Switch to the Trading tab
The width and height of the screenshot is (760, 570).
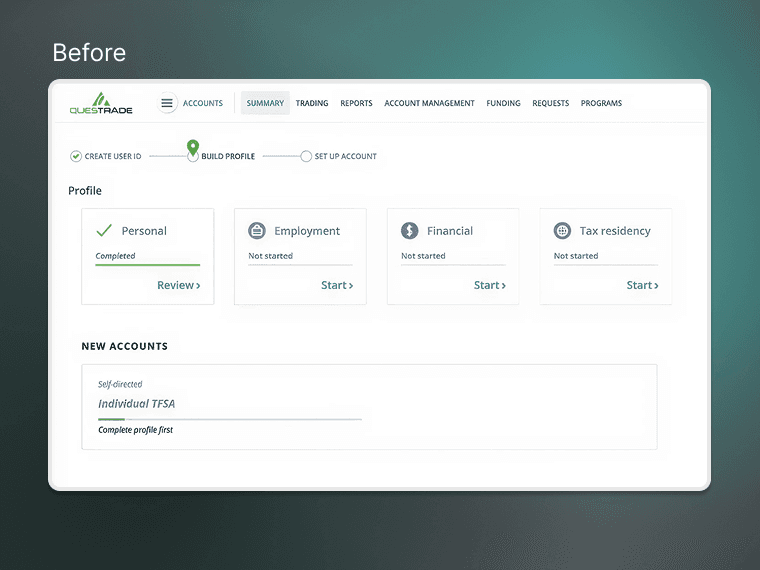click(312, 103)
